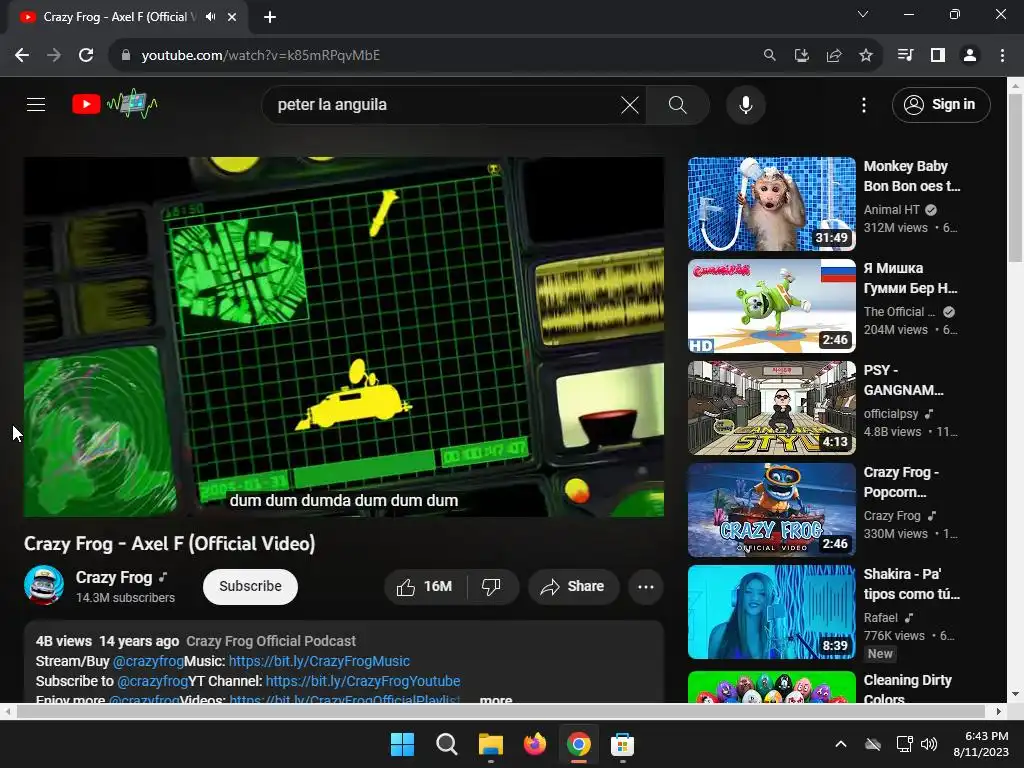Click the horizontal scrollbar at the bottom
Image resolution: width=1024 pixels, height=768 pixels.
coord(500,711)
